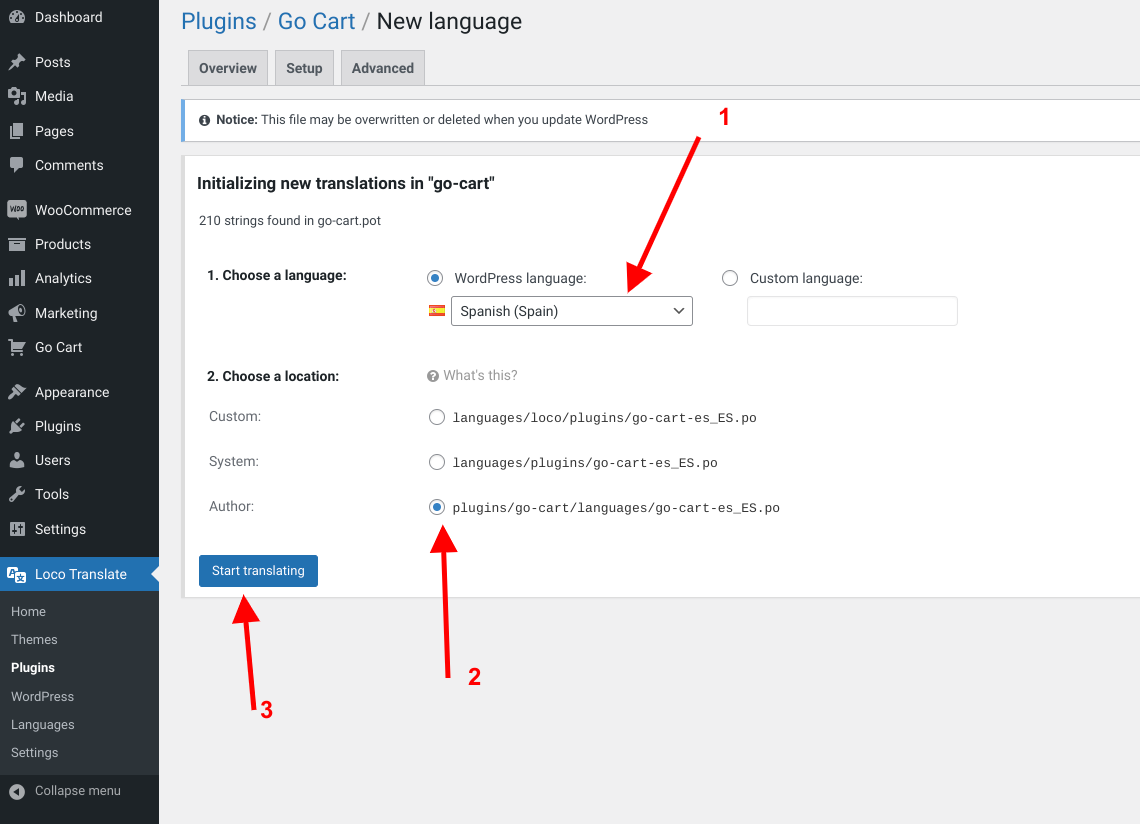The width and height of the screenshot is (1140, 824).
Task: Open the Spanish (Spain) language dropdown
Action: click(571, 311)
